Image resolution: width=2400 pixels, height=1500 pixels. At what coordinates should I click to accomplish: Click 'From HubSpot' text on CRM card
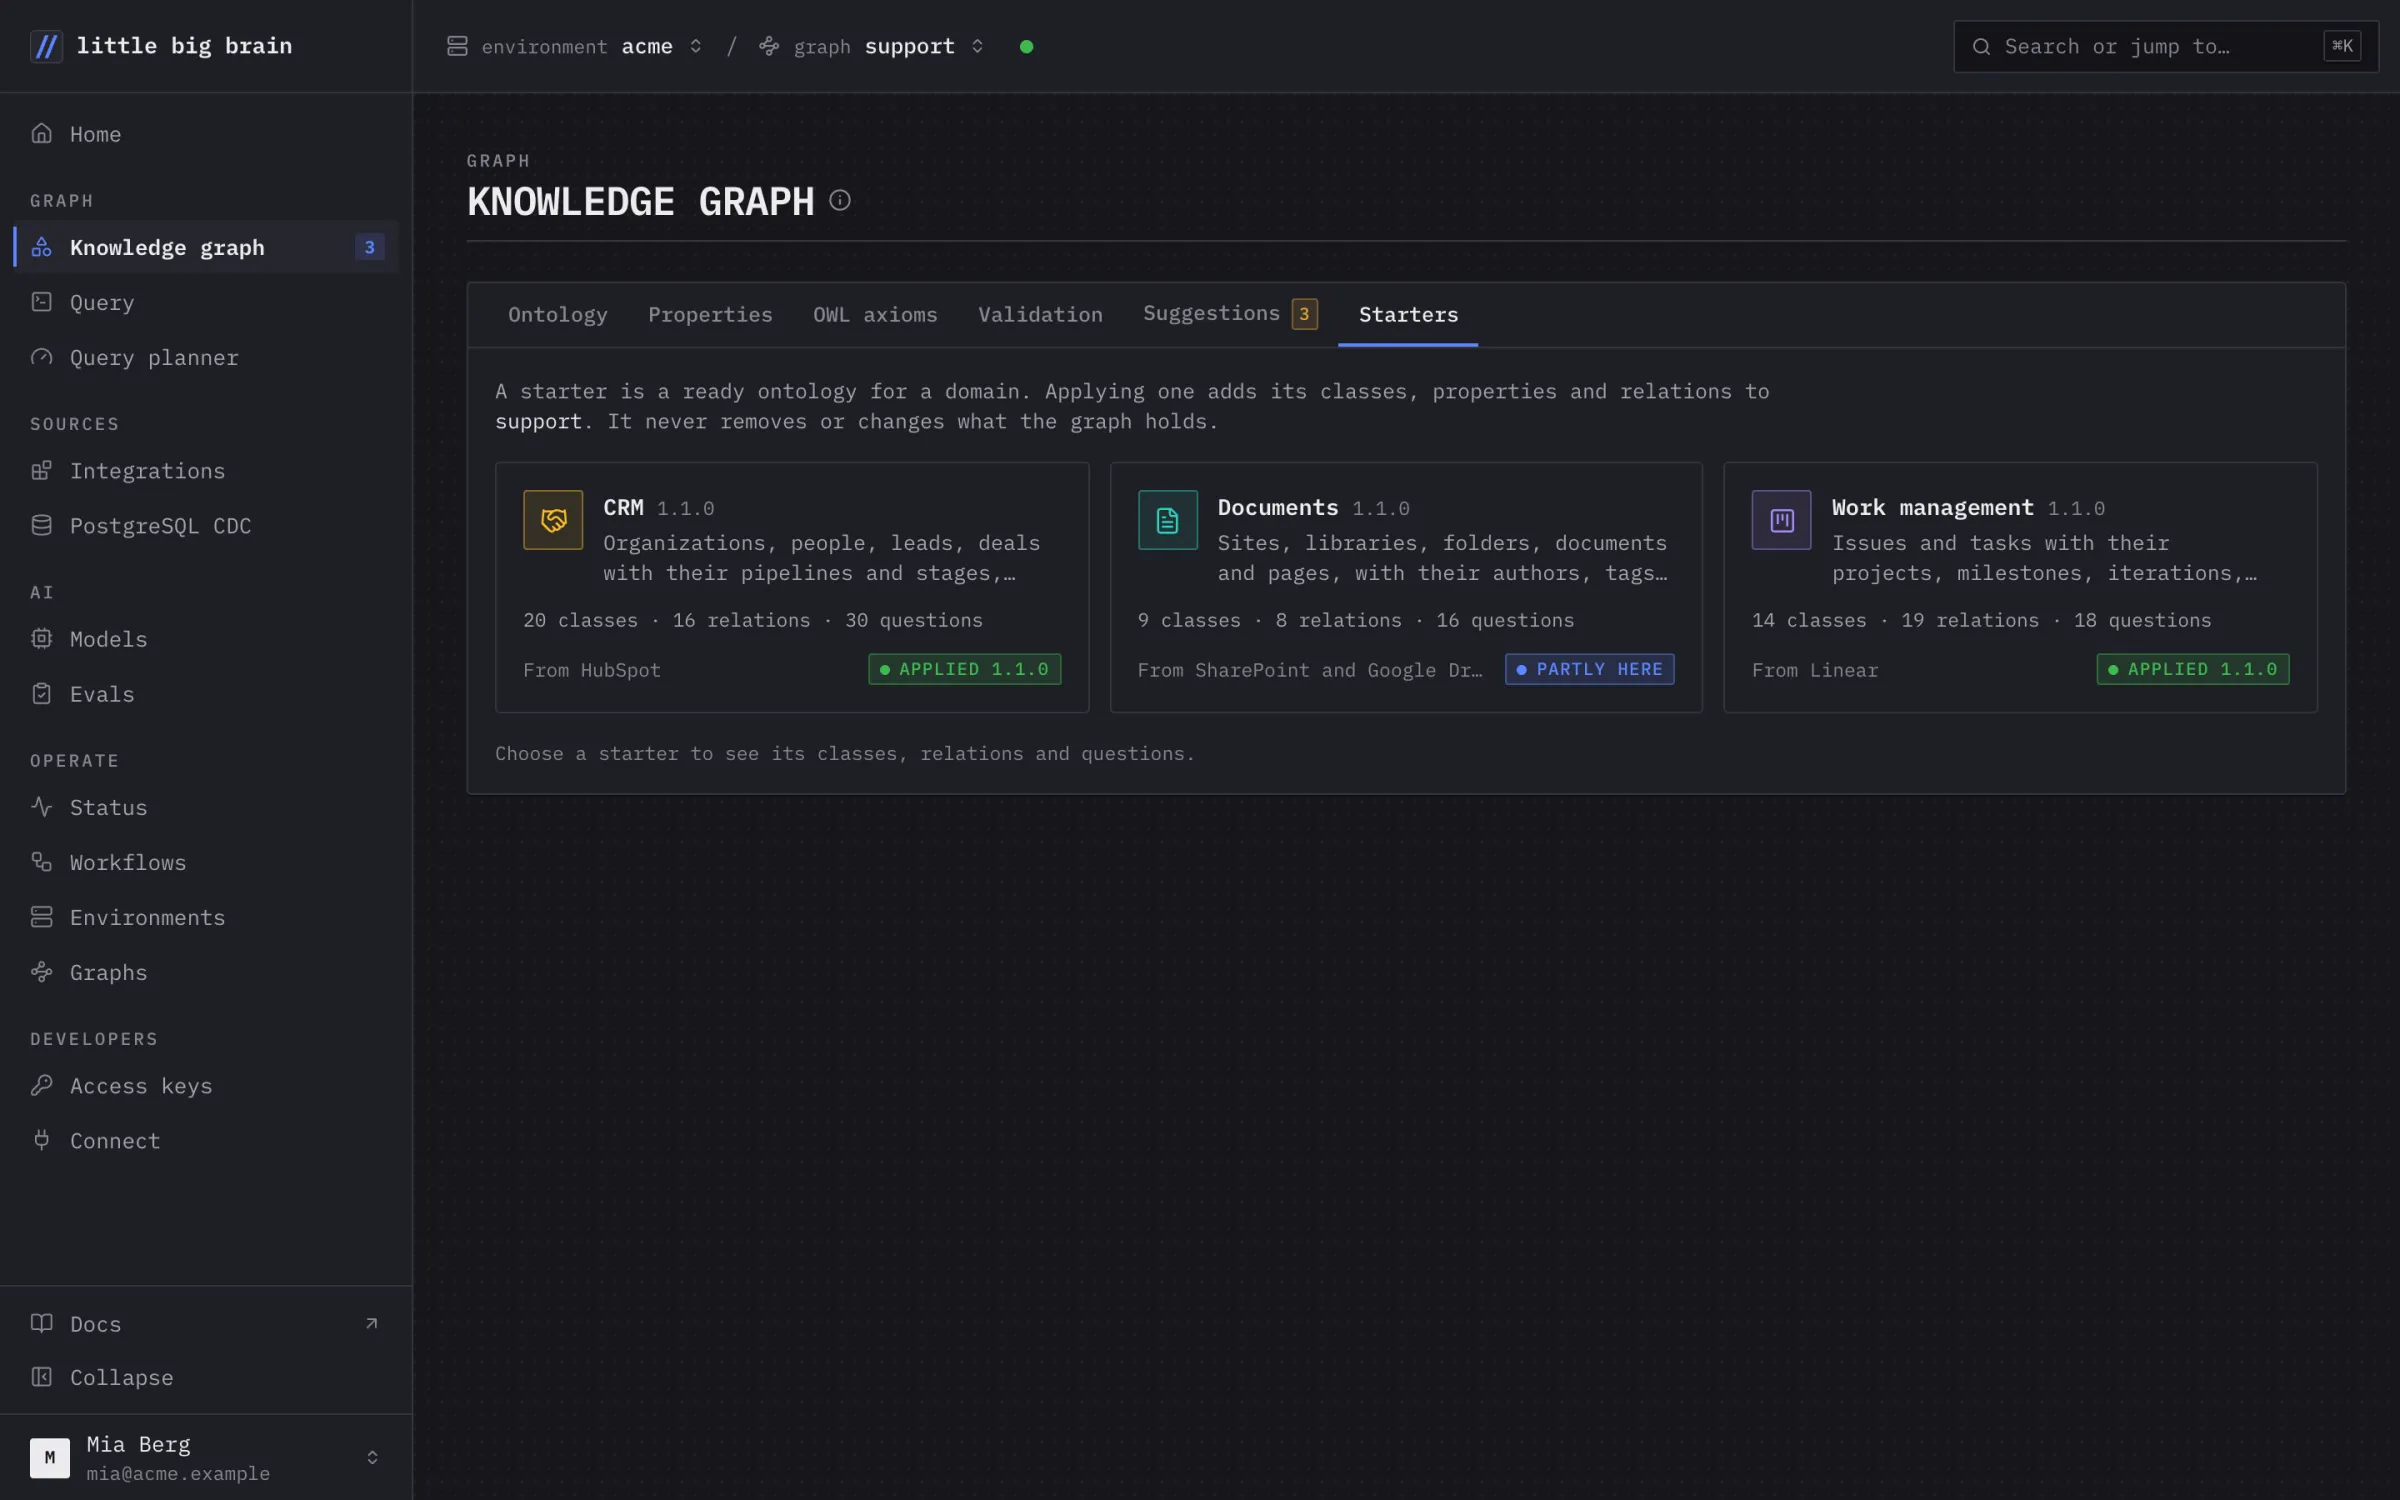[x=592, y=670]
